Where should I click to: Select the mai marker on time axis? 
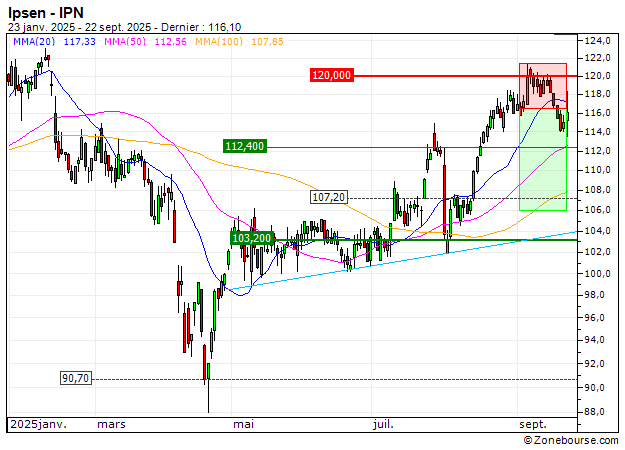tap(243, 424)
